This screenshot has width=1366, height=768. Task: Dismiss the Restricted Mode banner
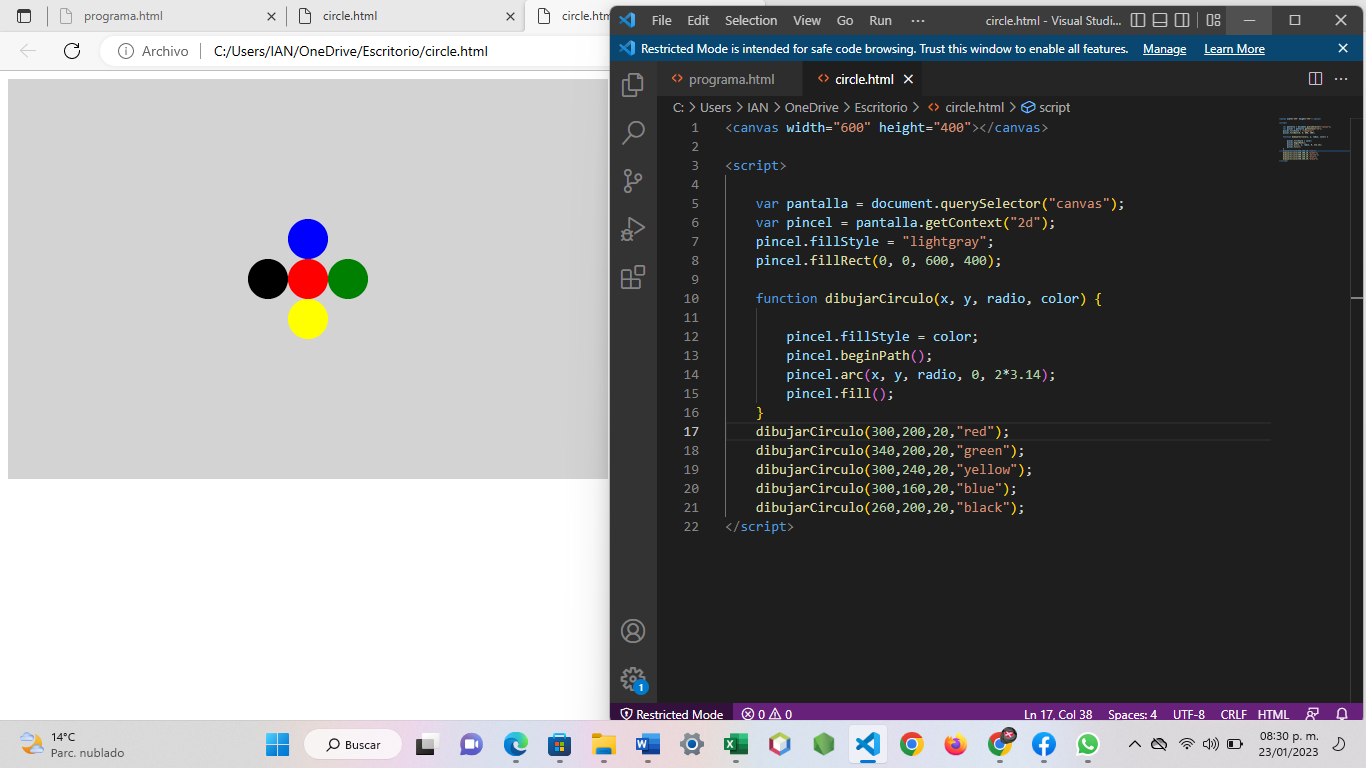pos(1343,48)
